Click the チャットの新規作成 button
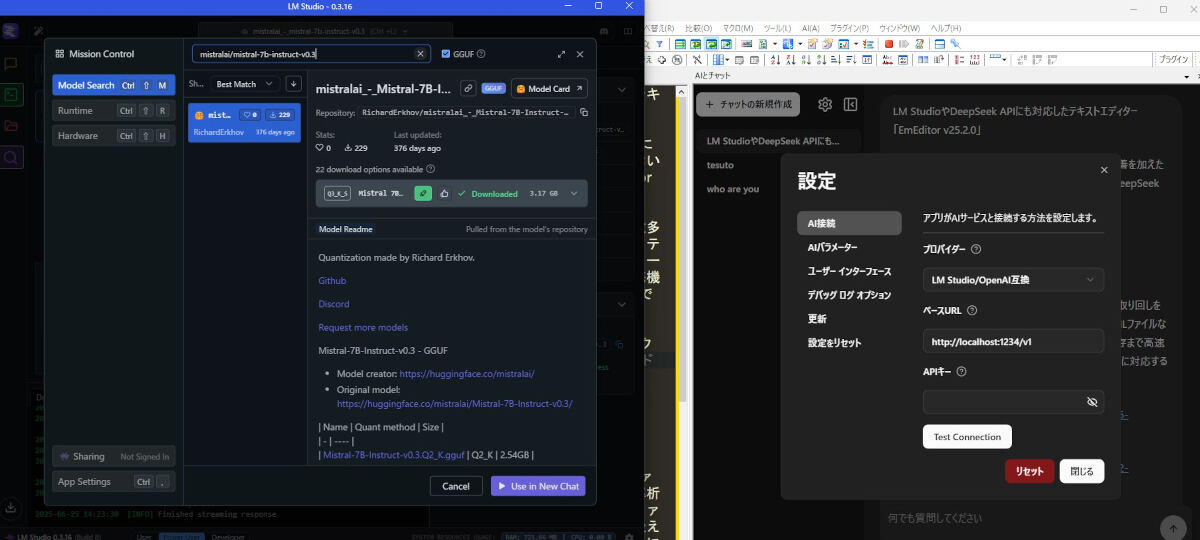Viewport: 1200px width, 540px height. coord(748,104)
